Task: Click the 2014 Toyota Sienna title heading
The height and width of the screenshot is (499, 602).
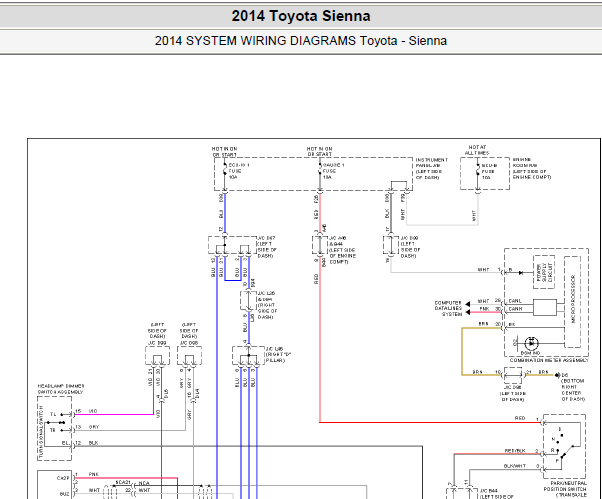Action: [301, 16]
